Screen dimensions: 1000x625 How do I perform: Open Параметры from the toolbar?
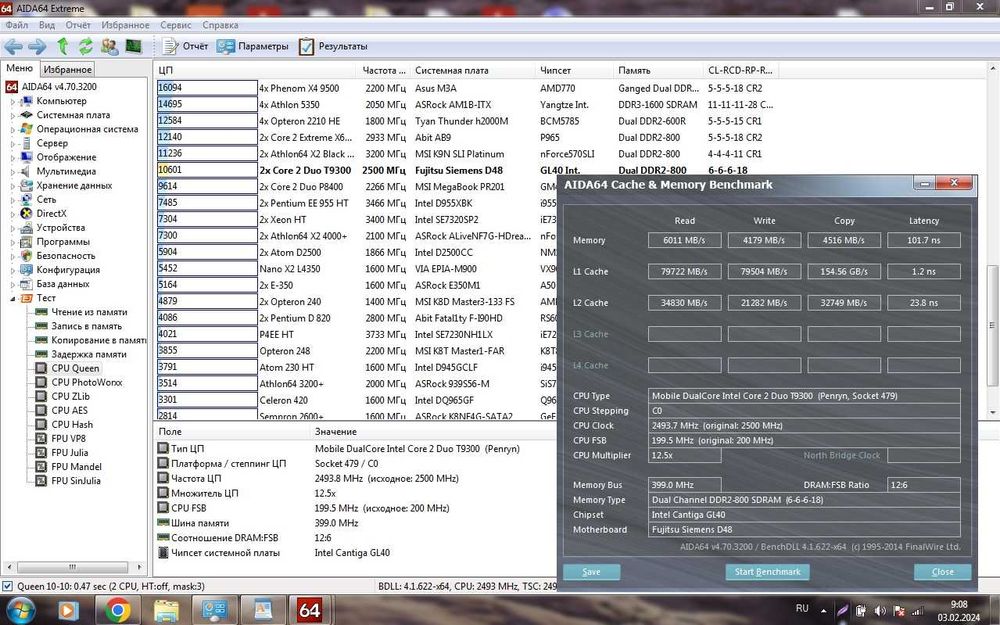point(253,46)
